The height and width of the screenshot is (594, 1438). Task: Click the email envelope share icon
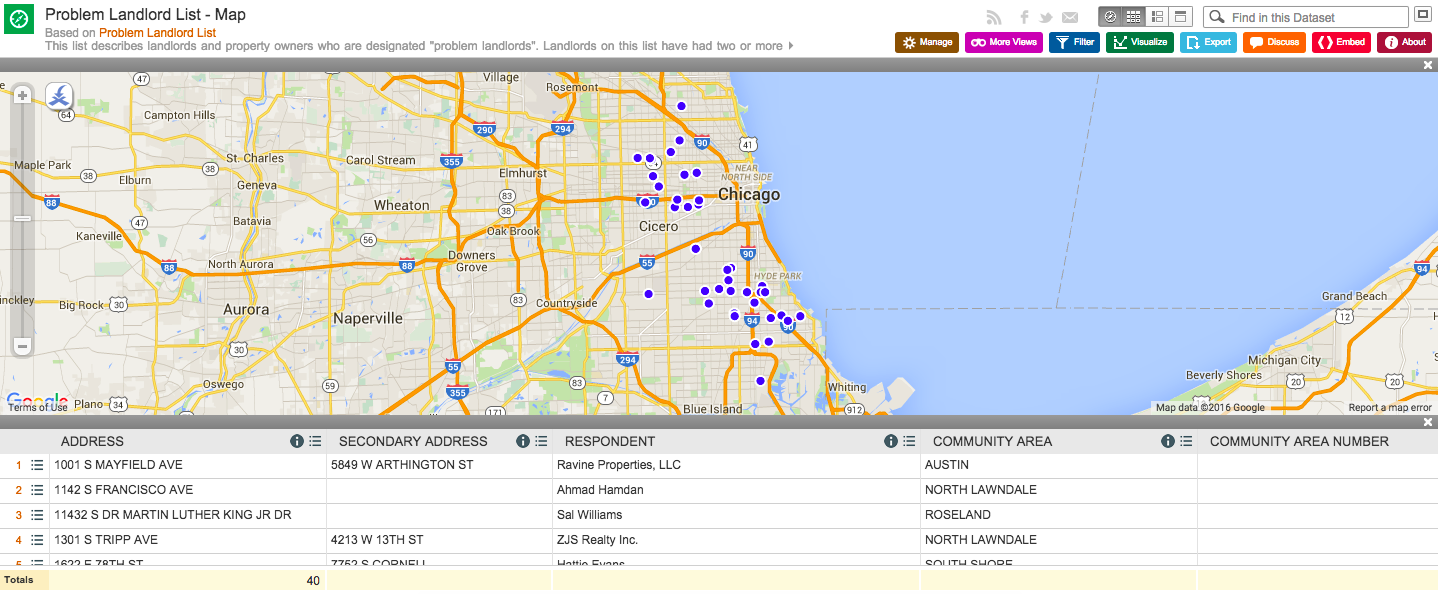pos(1070,17)
